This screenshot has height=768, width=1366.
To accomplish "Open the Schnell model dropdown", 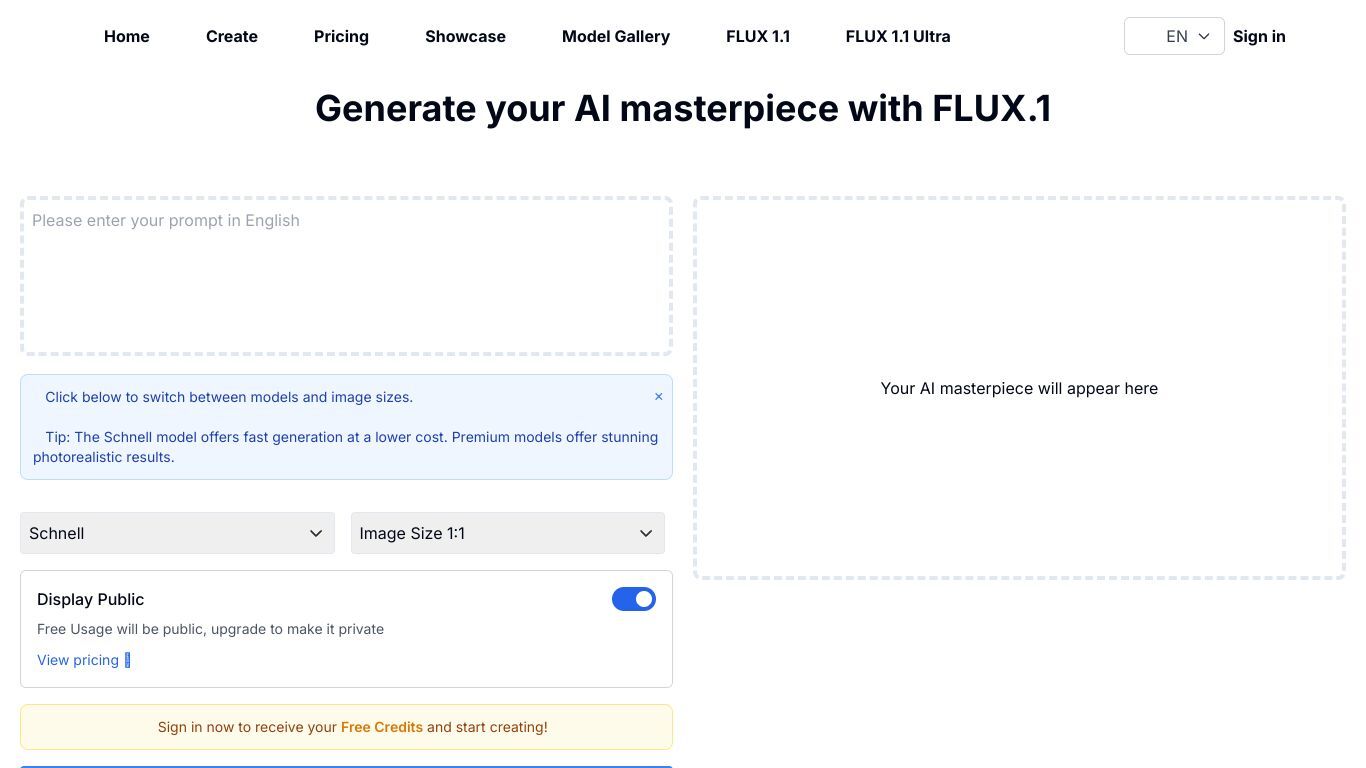I will (x=177, y=533).
